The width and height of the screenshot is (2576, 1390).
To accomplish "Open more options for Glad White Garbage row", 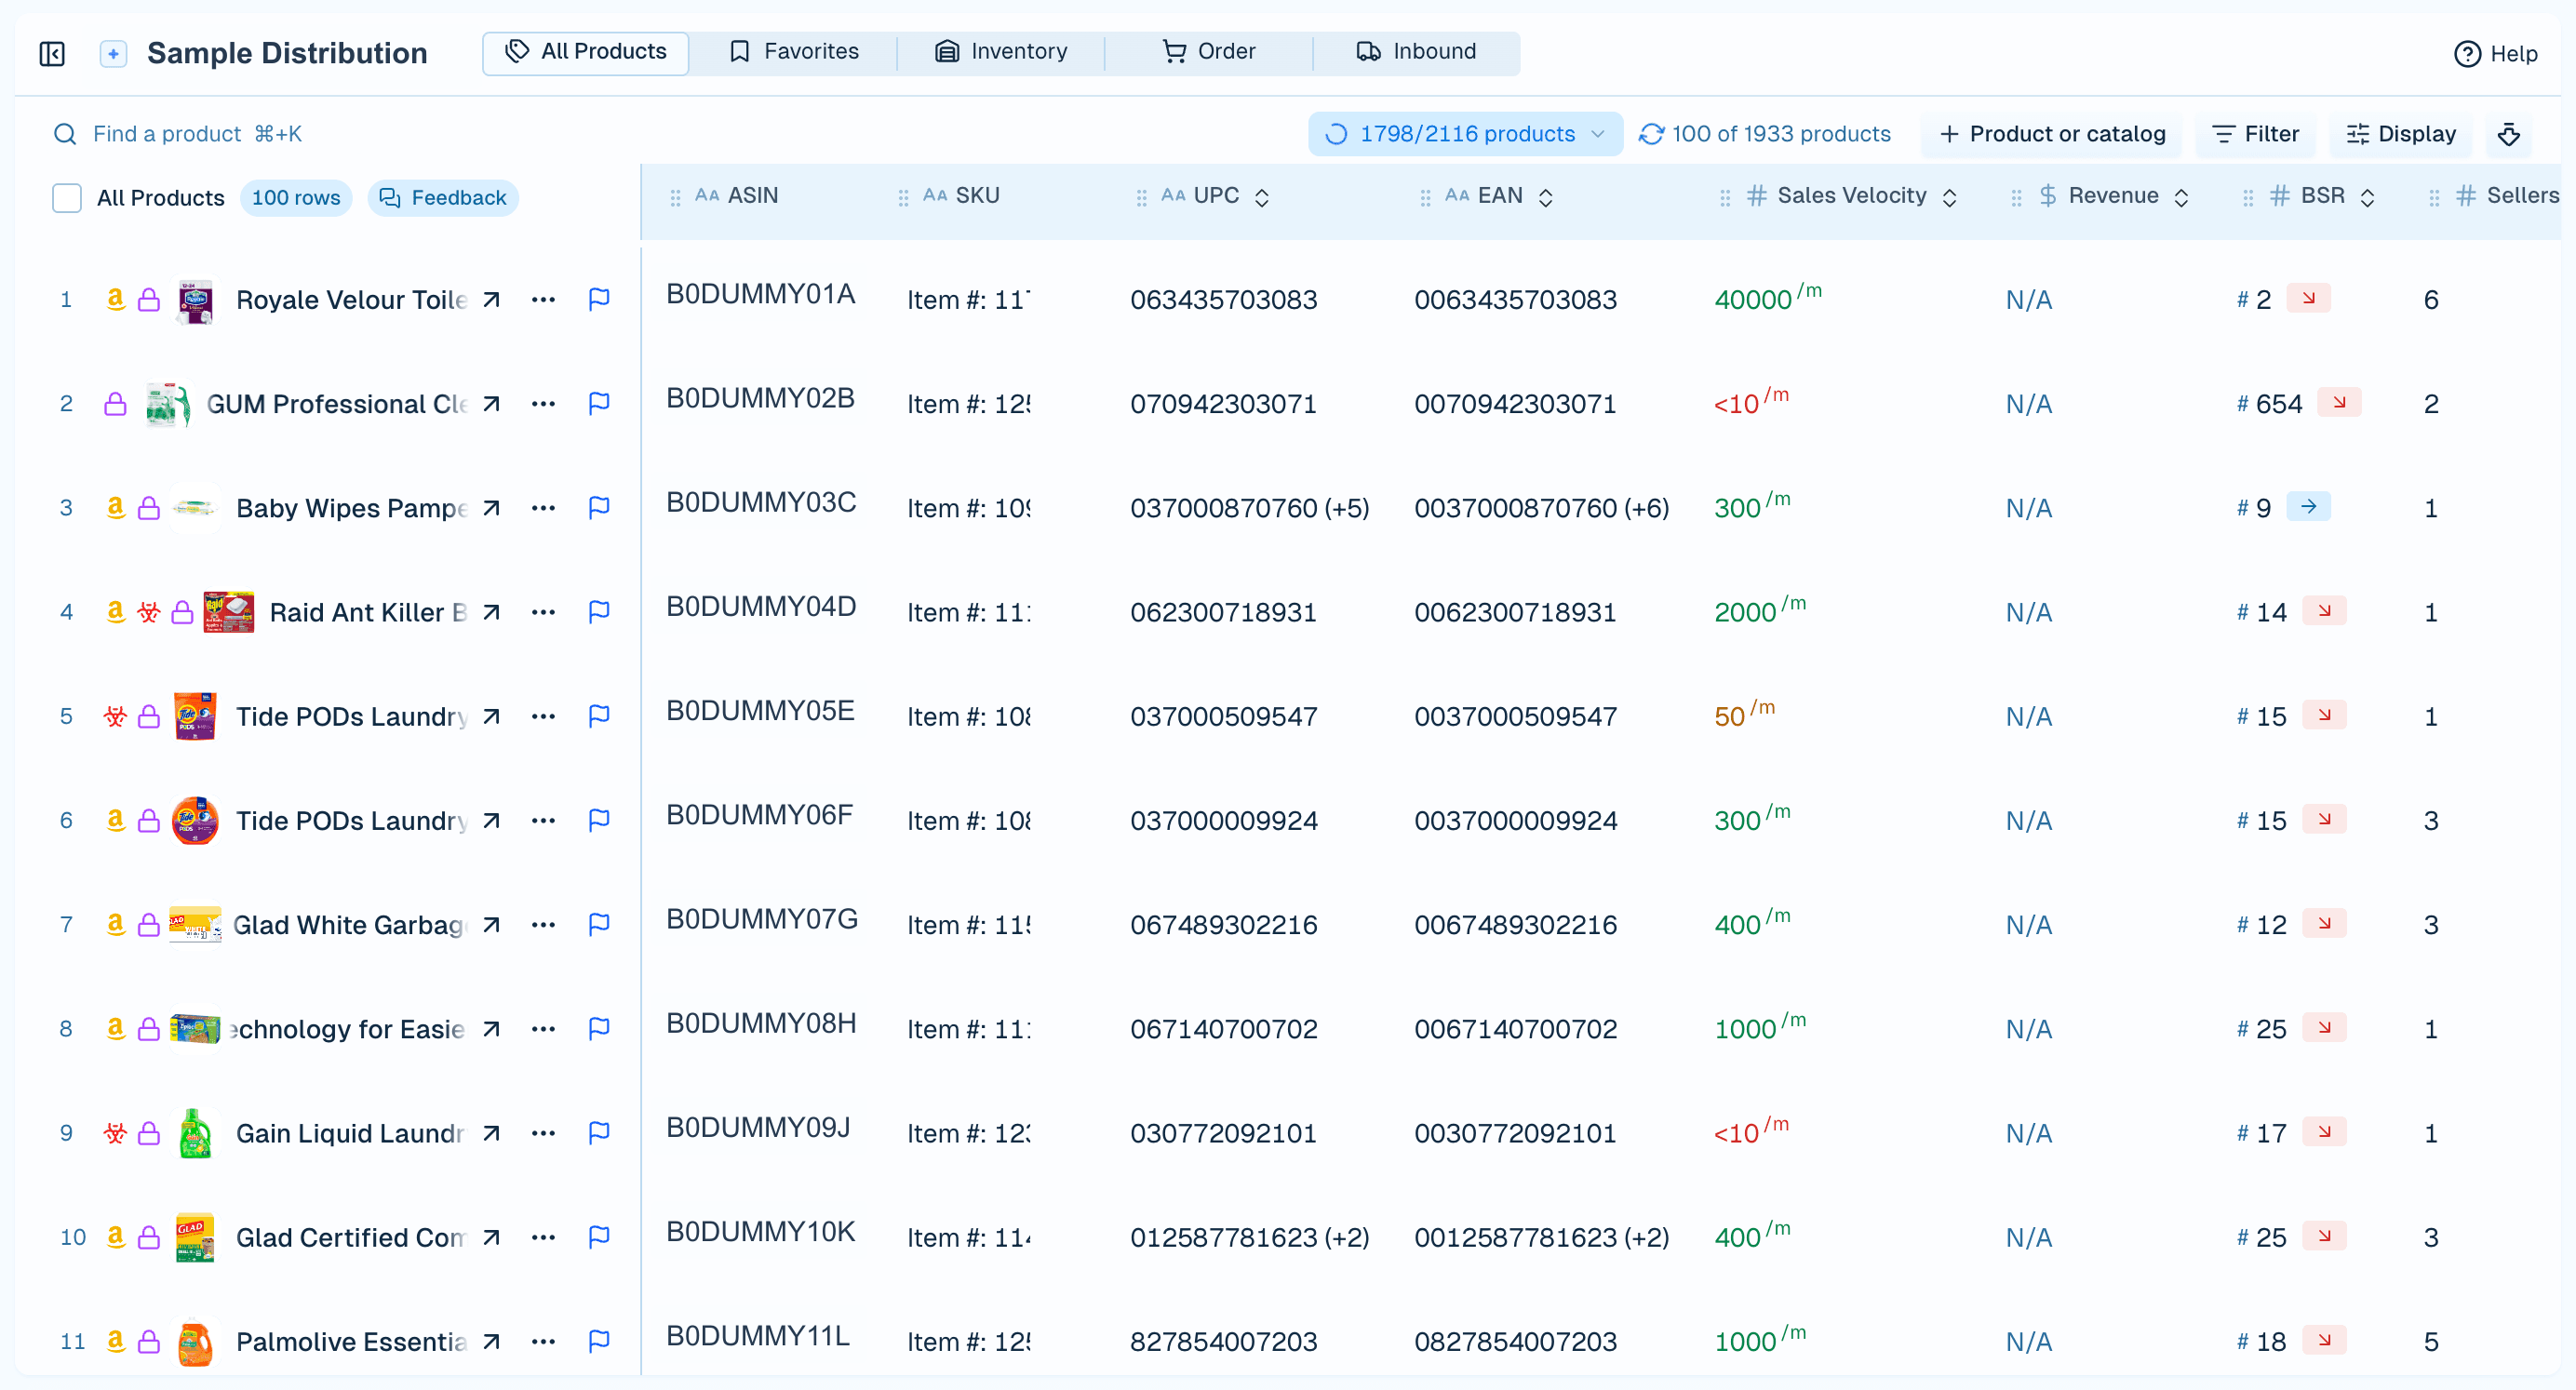I will point(543,925).
